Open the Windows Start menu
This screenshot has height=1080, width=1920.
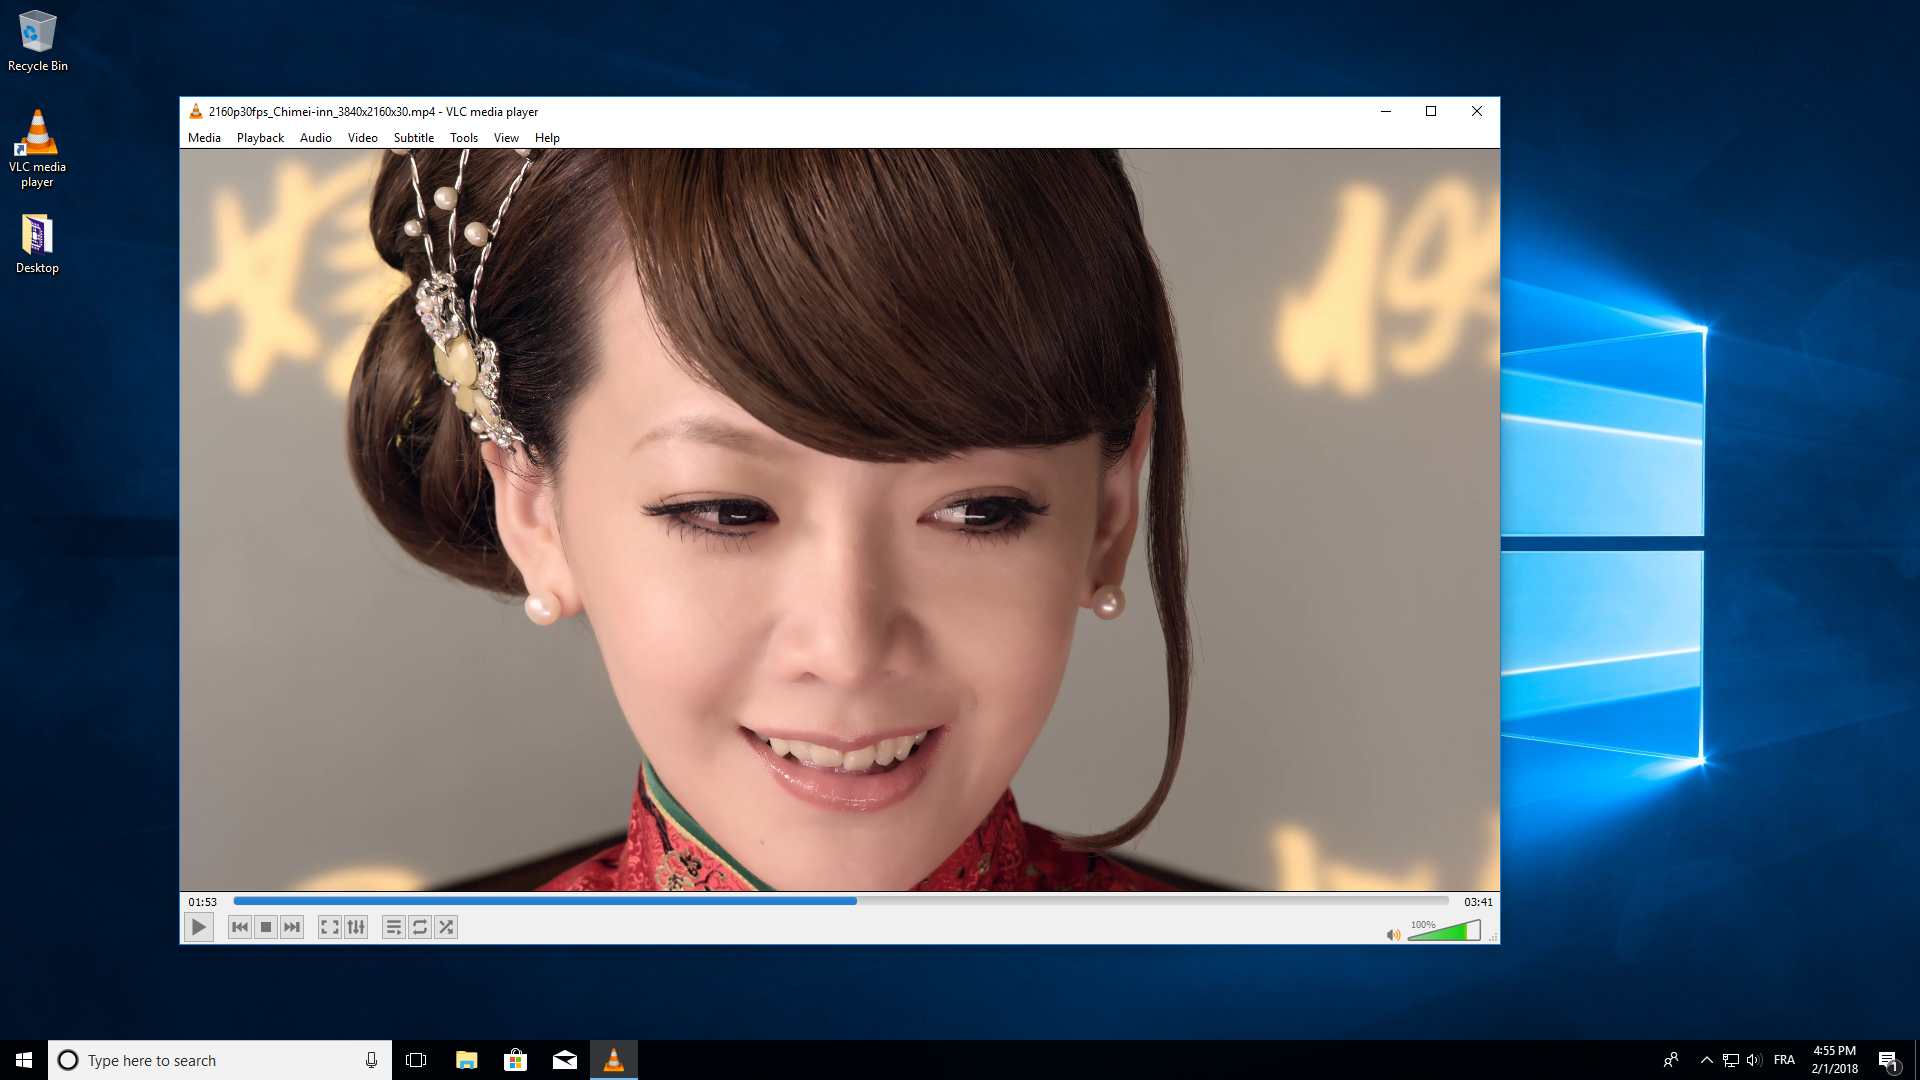(x=21, y=1059)
